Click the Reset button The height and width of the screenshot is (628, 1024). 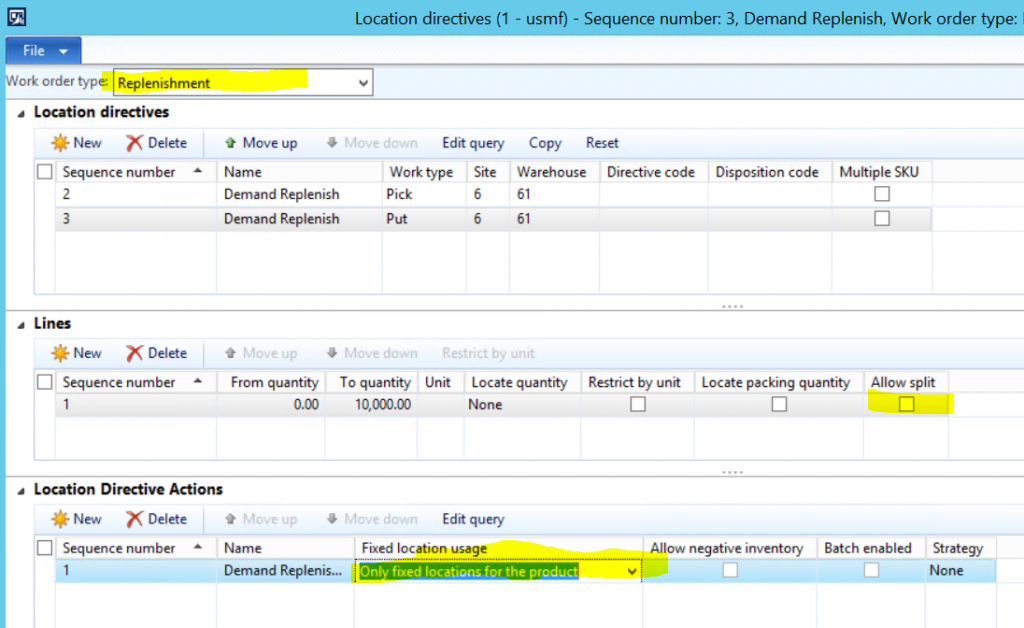pos(602,142)
